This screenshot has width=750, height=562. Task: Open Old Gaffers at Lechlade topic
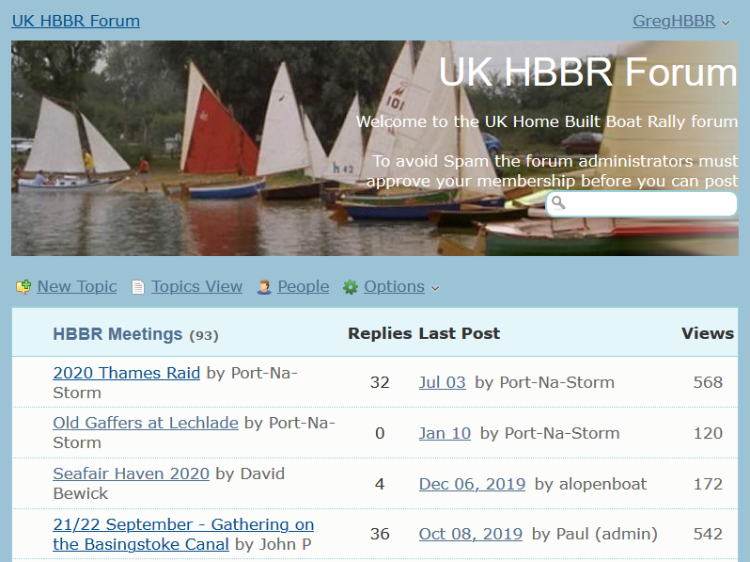click(x=145, y=423)
